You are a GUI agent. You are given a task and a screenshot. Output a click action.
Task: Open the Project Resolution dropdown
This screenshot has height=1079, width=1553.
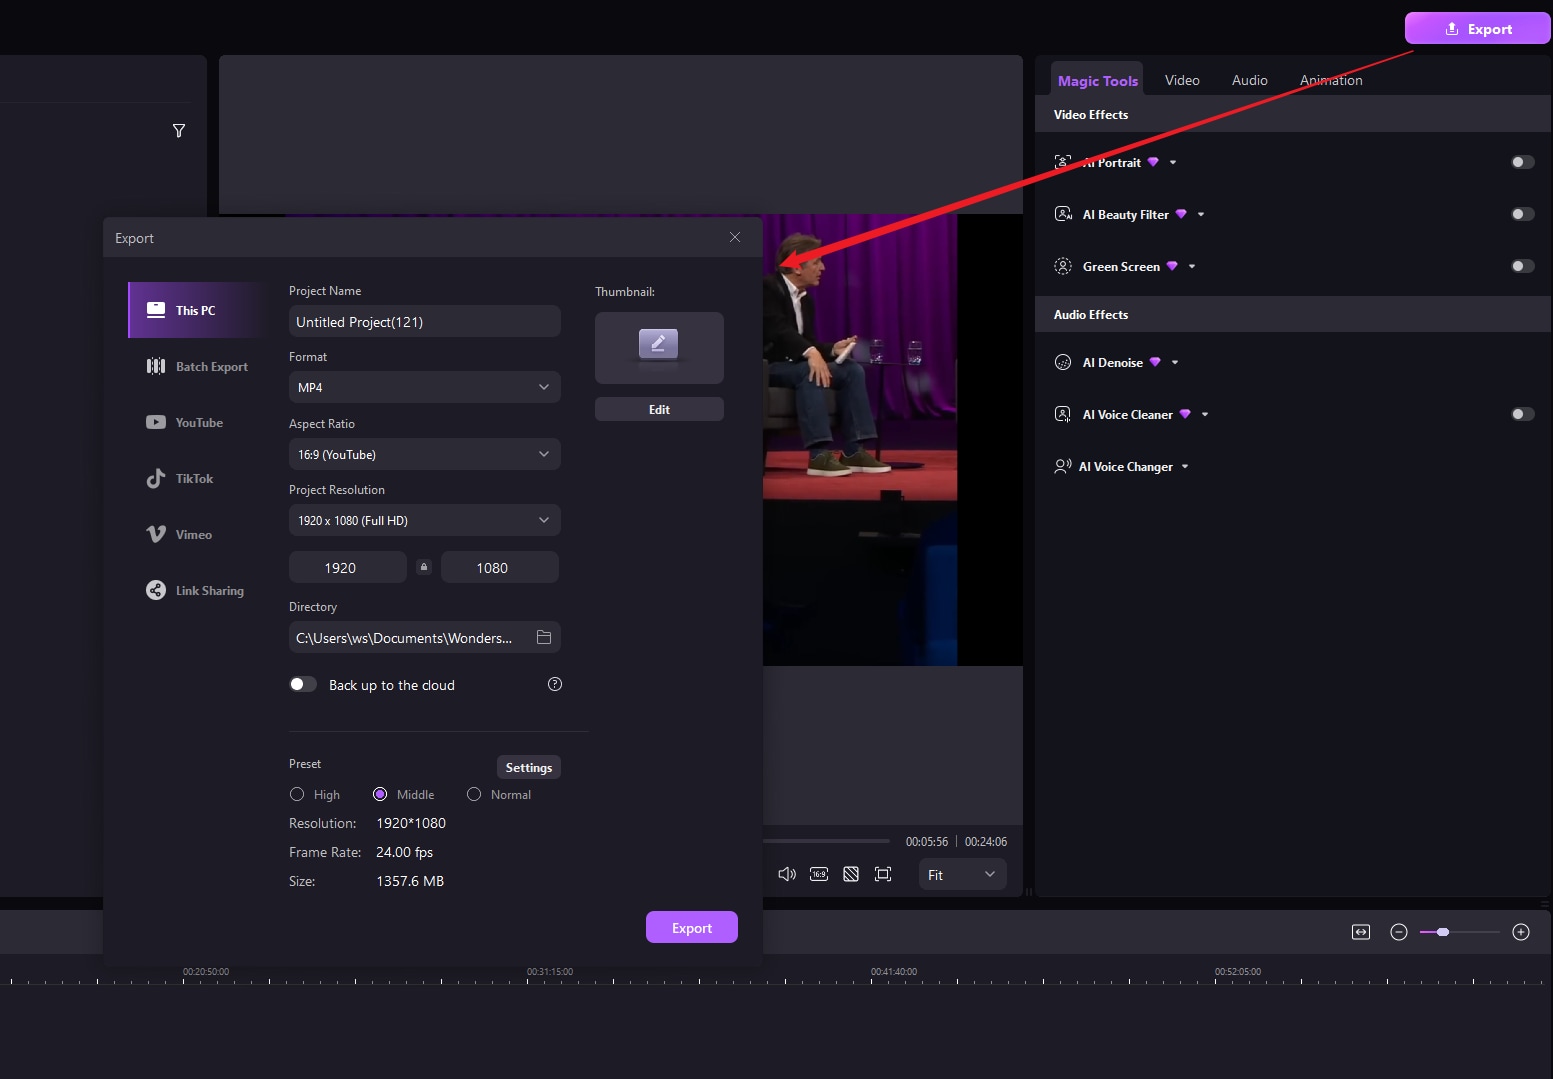pyautogui.click(x=425, y=520)
